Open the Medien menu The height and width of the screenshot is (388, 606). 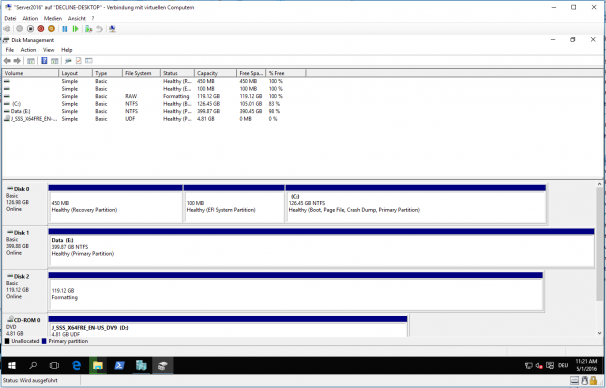point(53,18)
